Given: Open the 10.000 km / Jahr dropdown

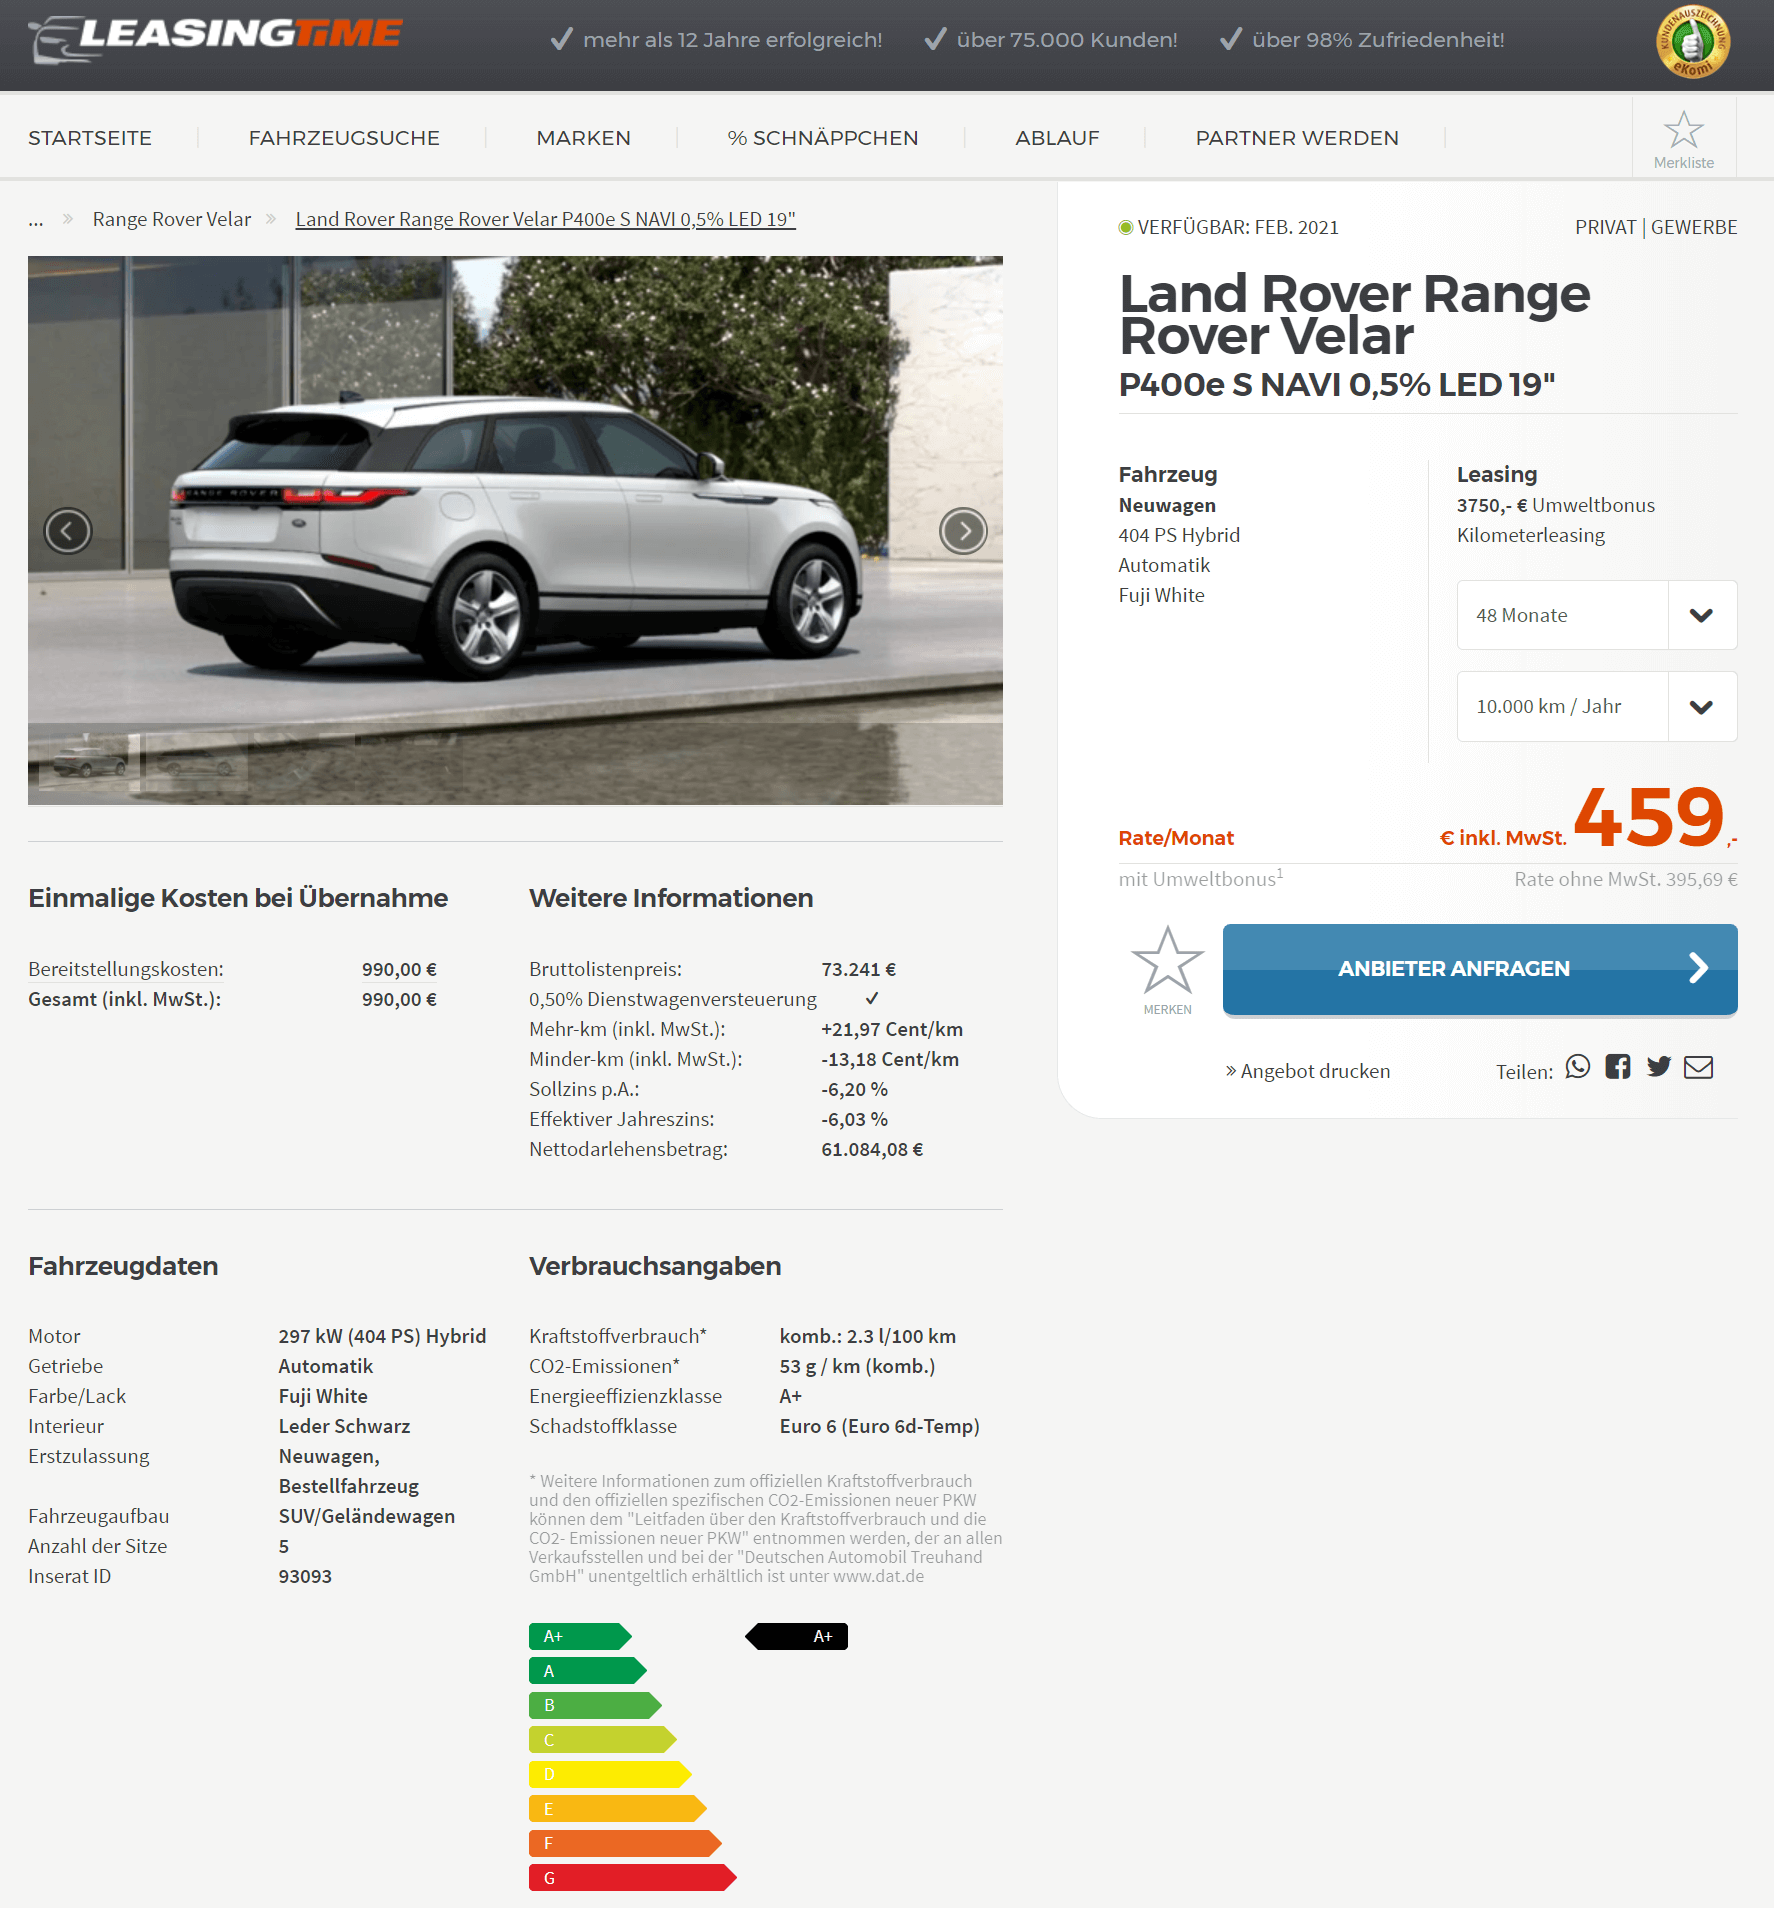Looking at the screenshot, I should point(1597,706).
